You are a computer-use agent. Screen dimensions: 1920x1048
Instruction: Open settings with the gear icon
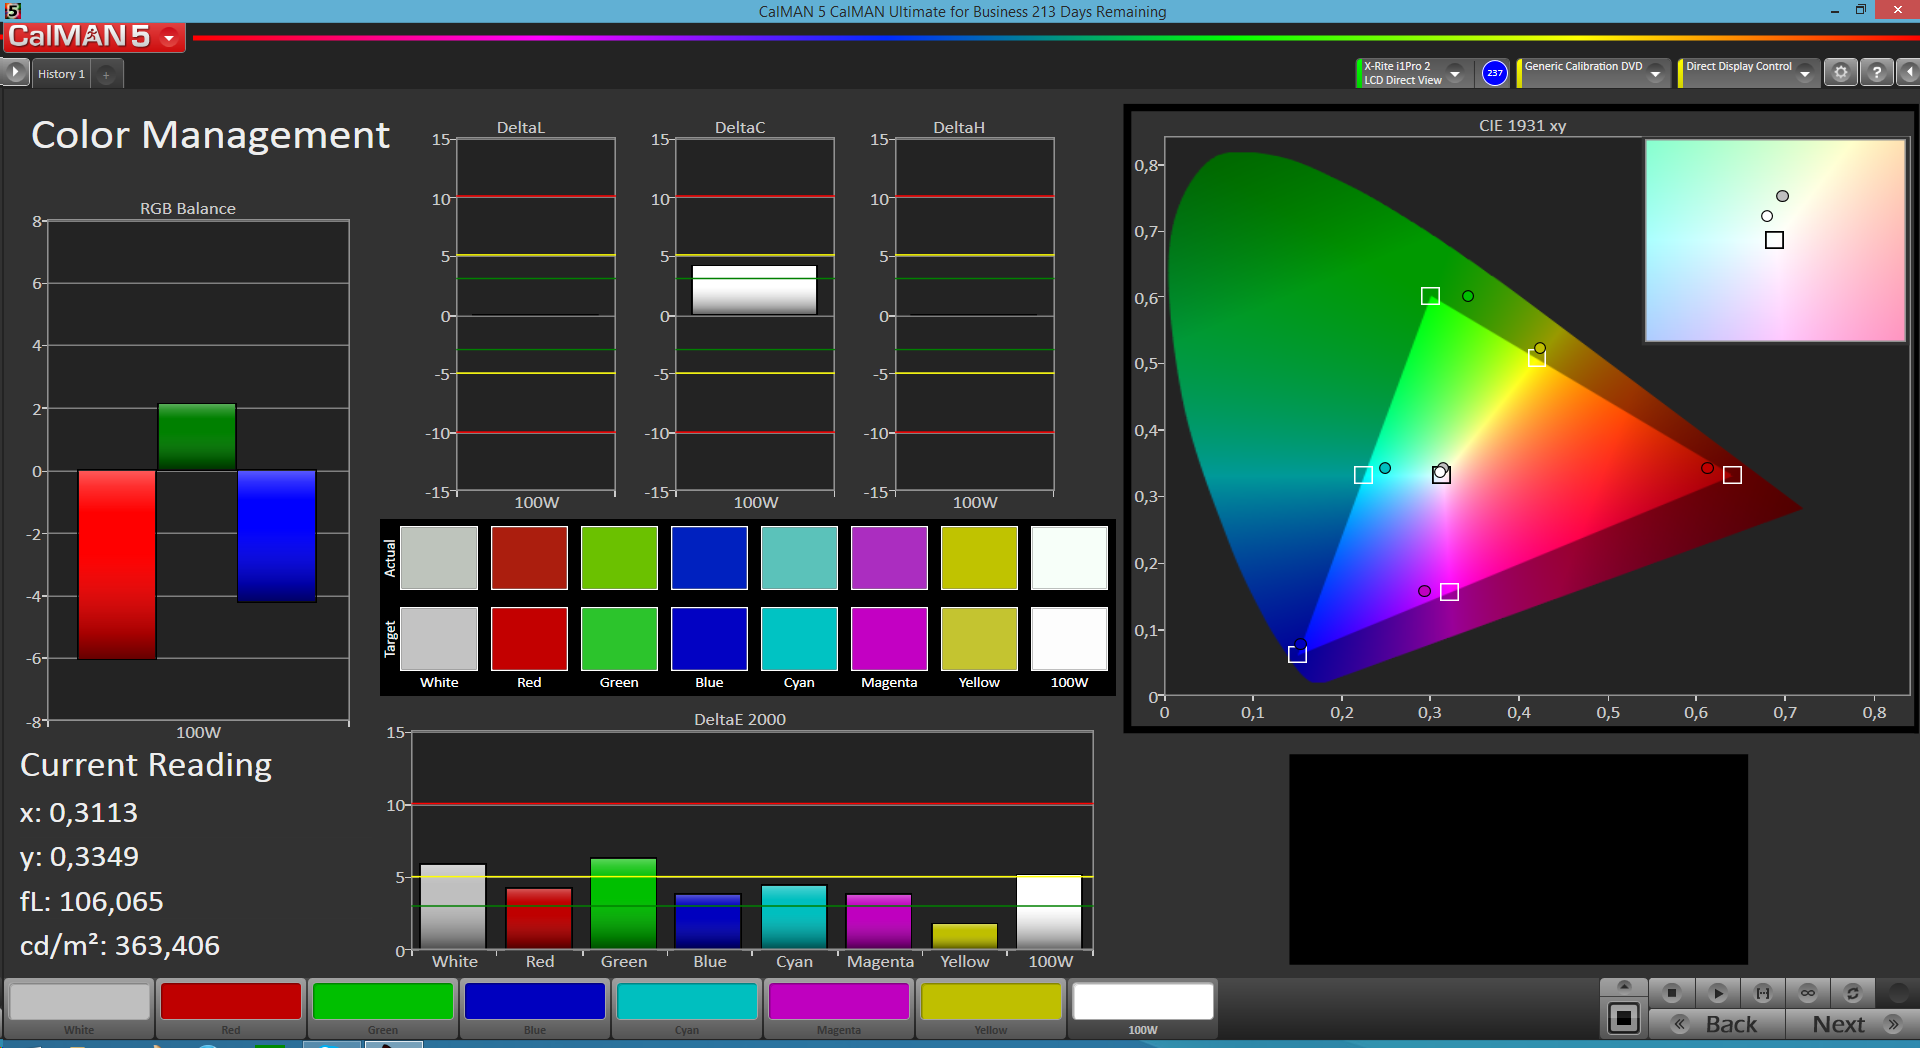(1840, 73)
